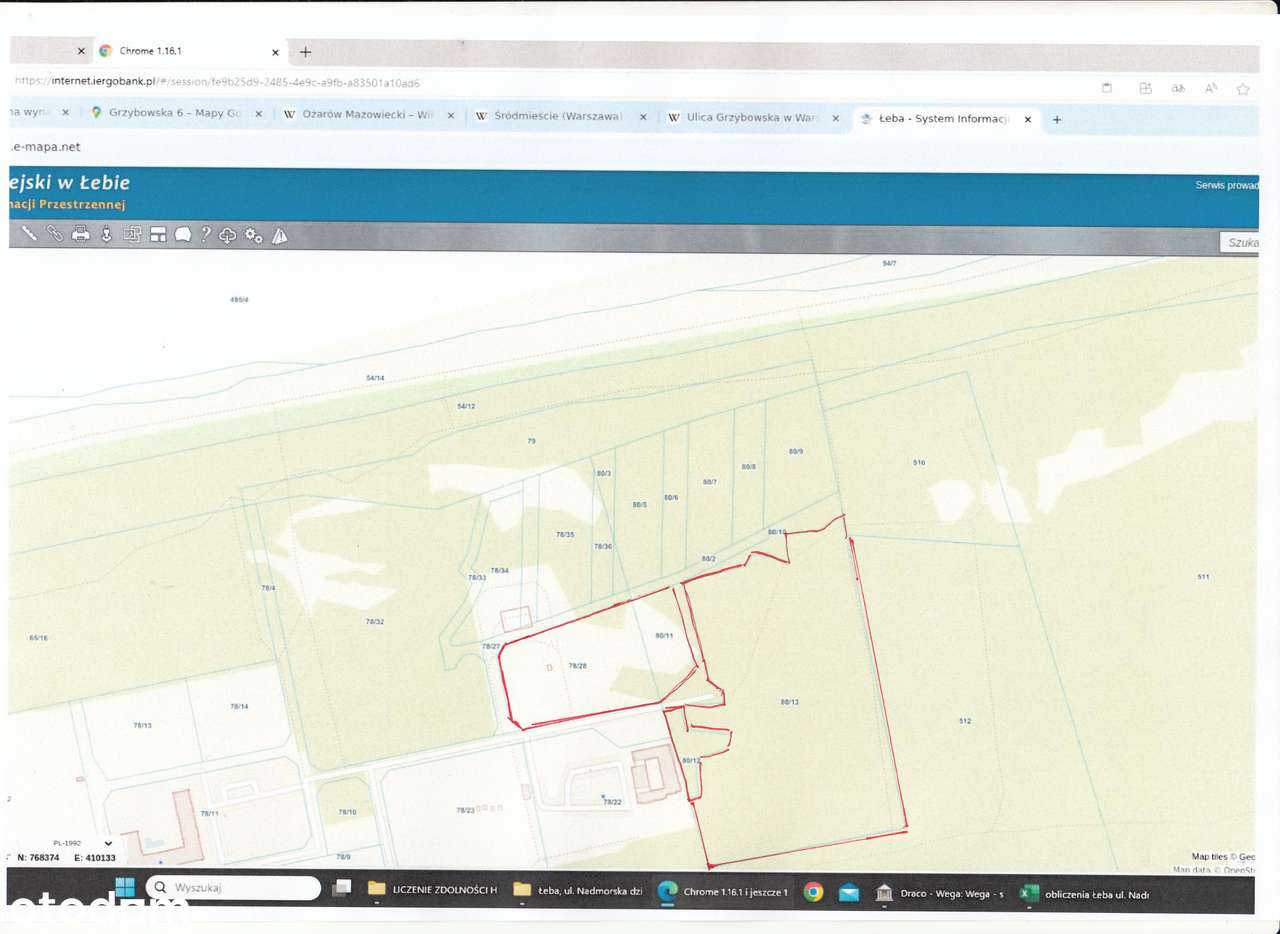Click the warning triangle icon in map toolbar
Viewport: 1280px width, 934px height.
click(x=280, y=235)
